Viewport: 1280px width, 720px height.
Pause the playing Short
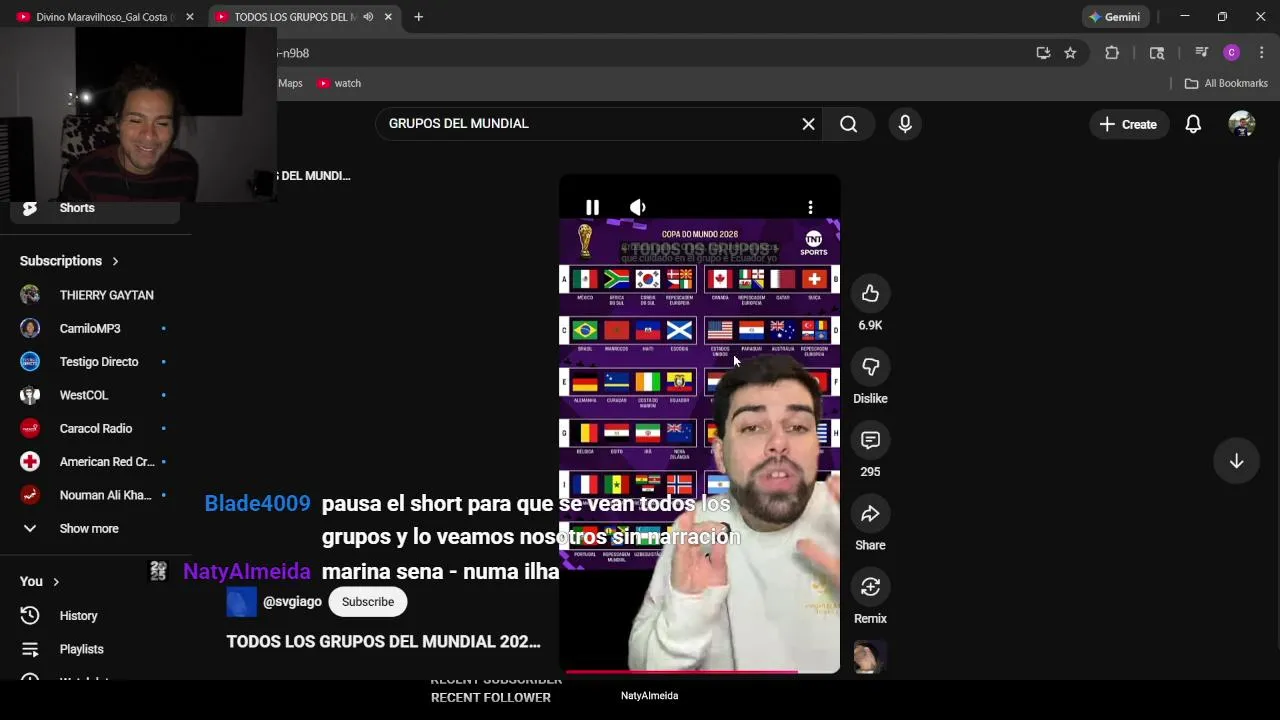pos(592,207)
